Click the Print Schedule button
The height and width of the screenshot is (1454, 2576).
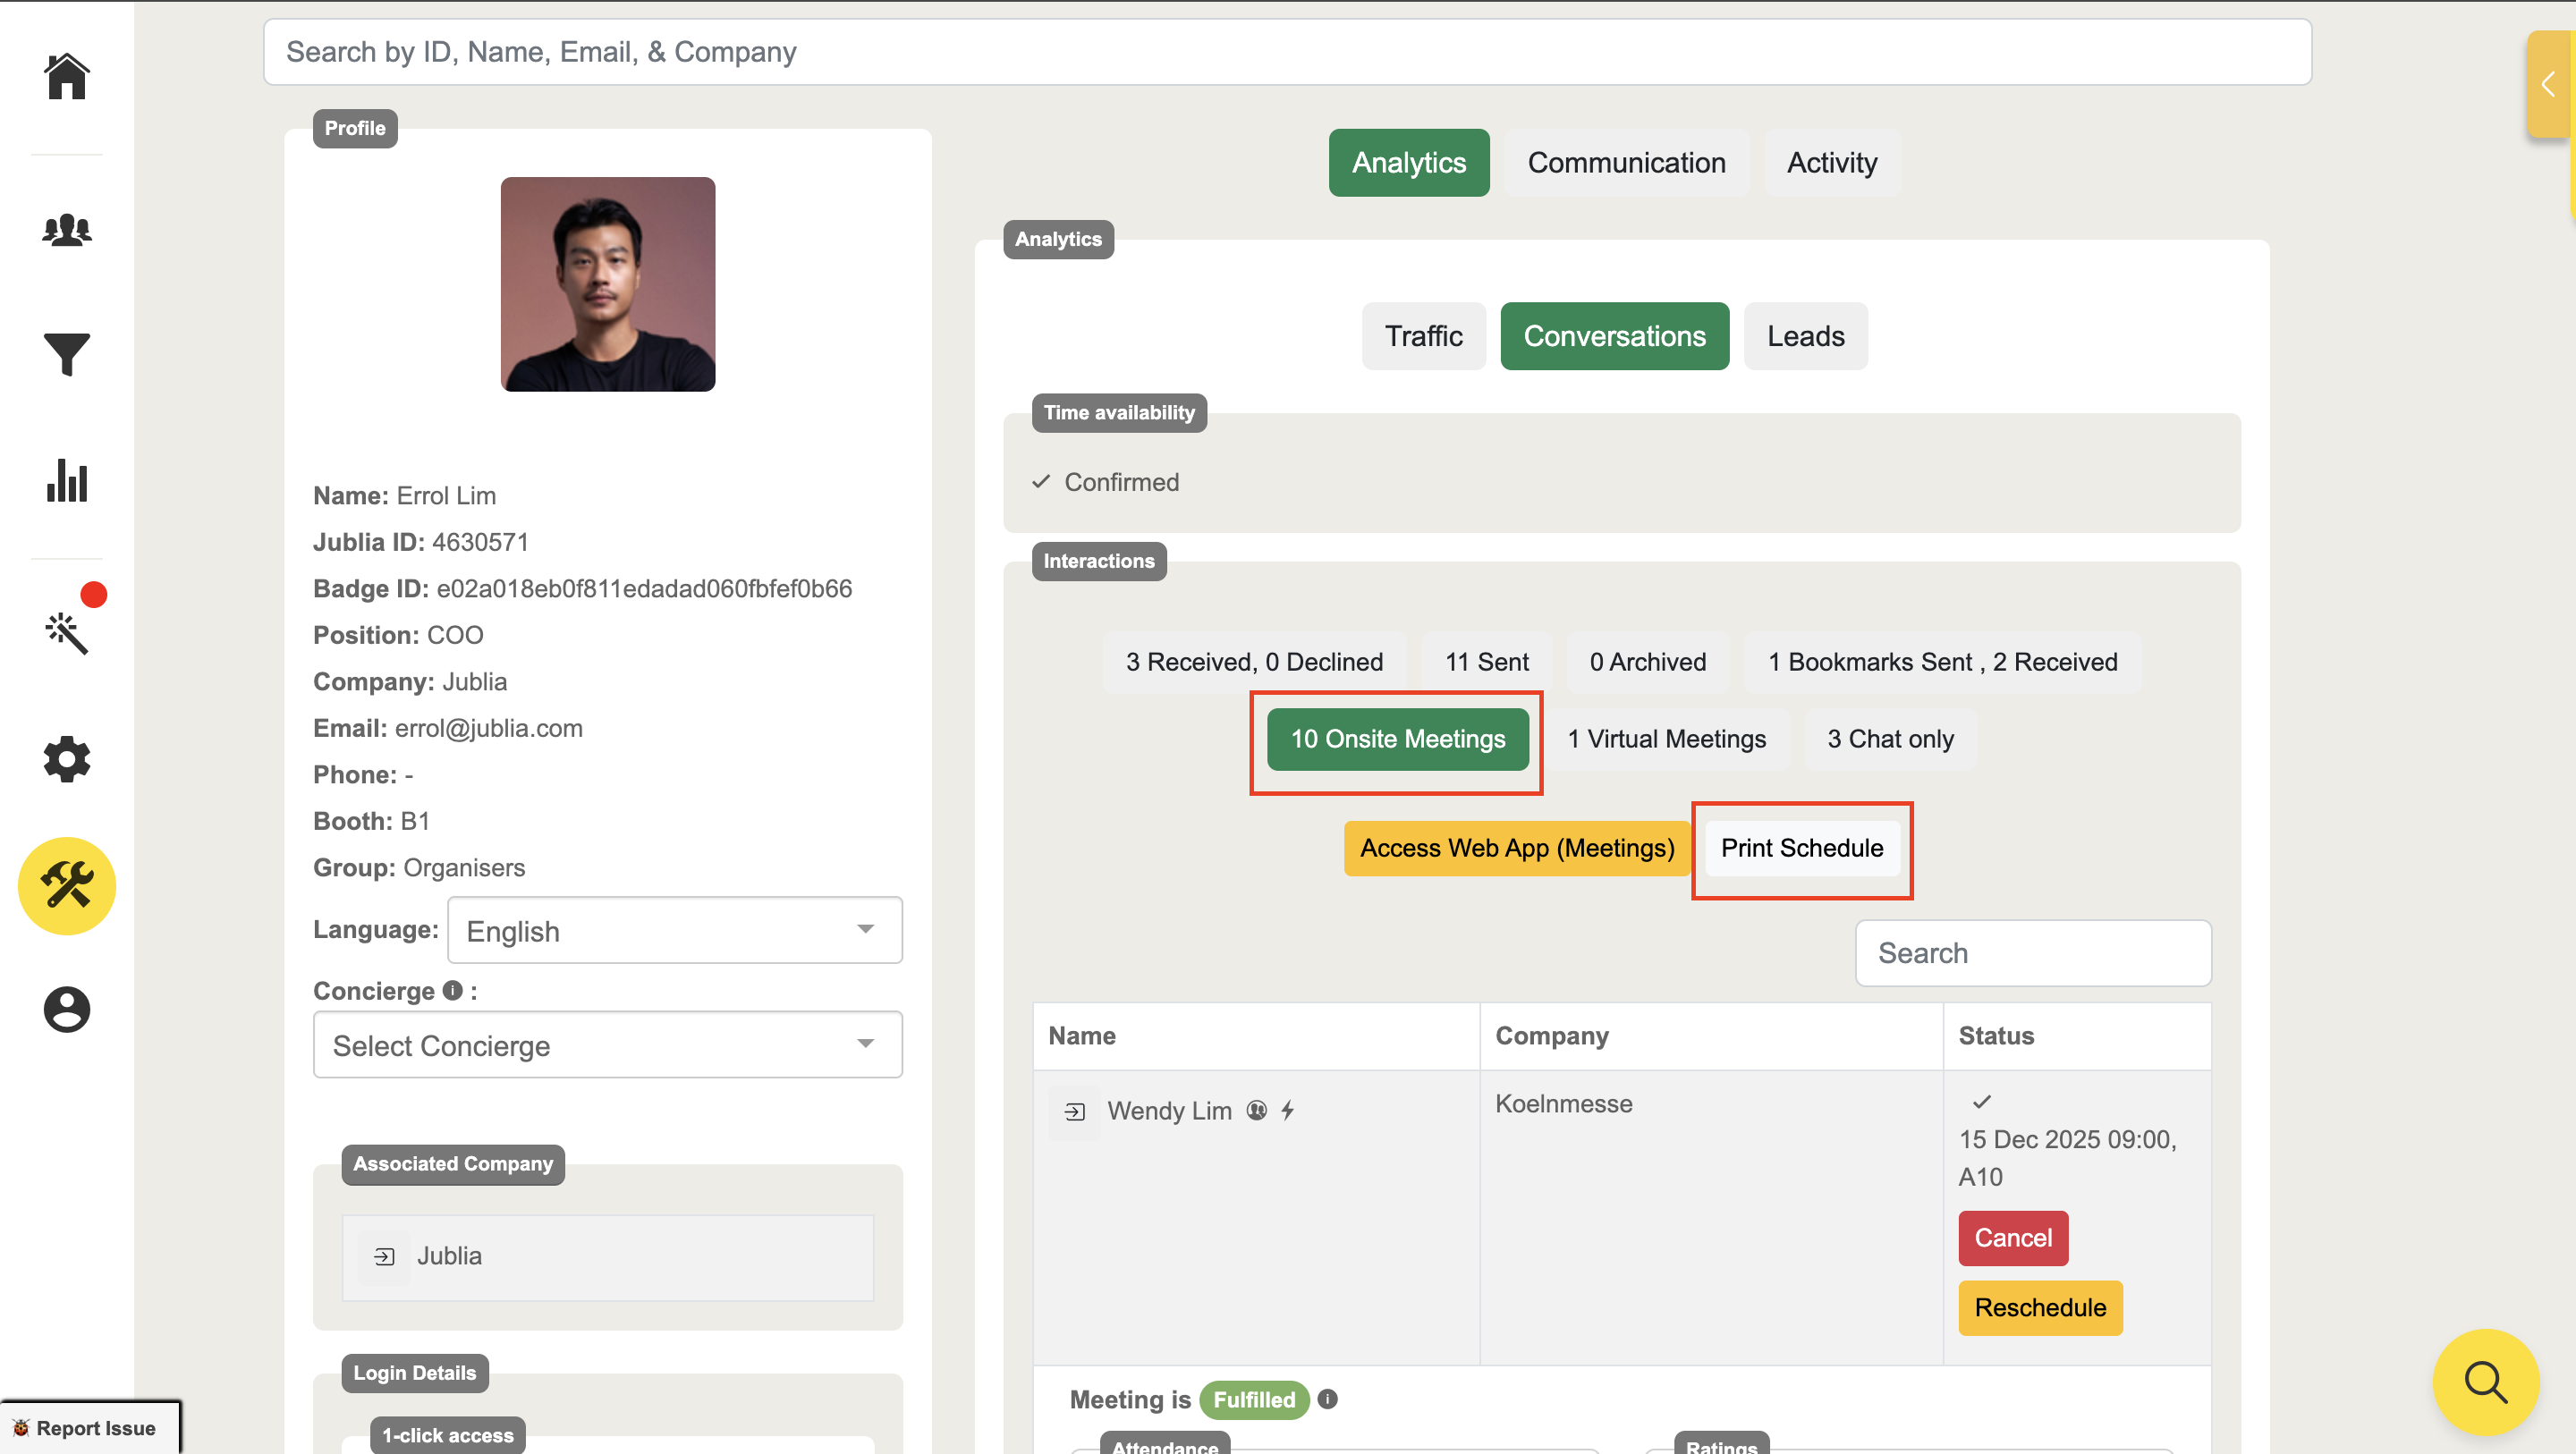pyautogui.click(x=1801, y=848)
